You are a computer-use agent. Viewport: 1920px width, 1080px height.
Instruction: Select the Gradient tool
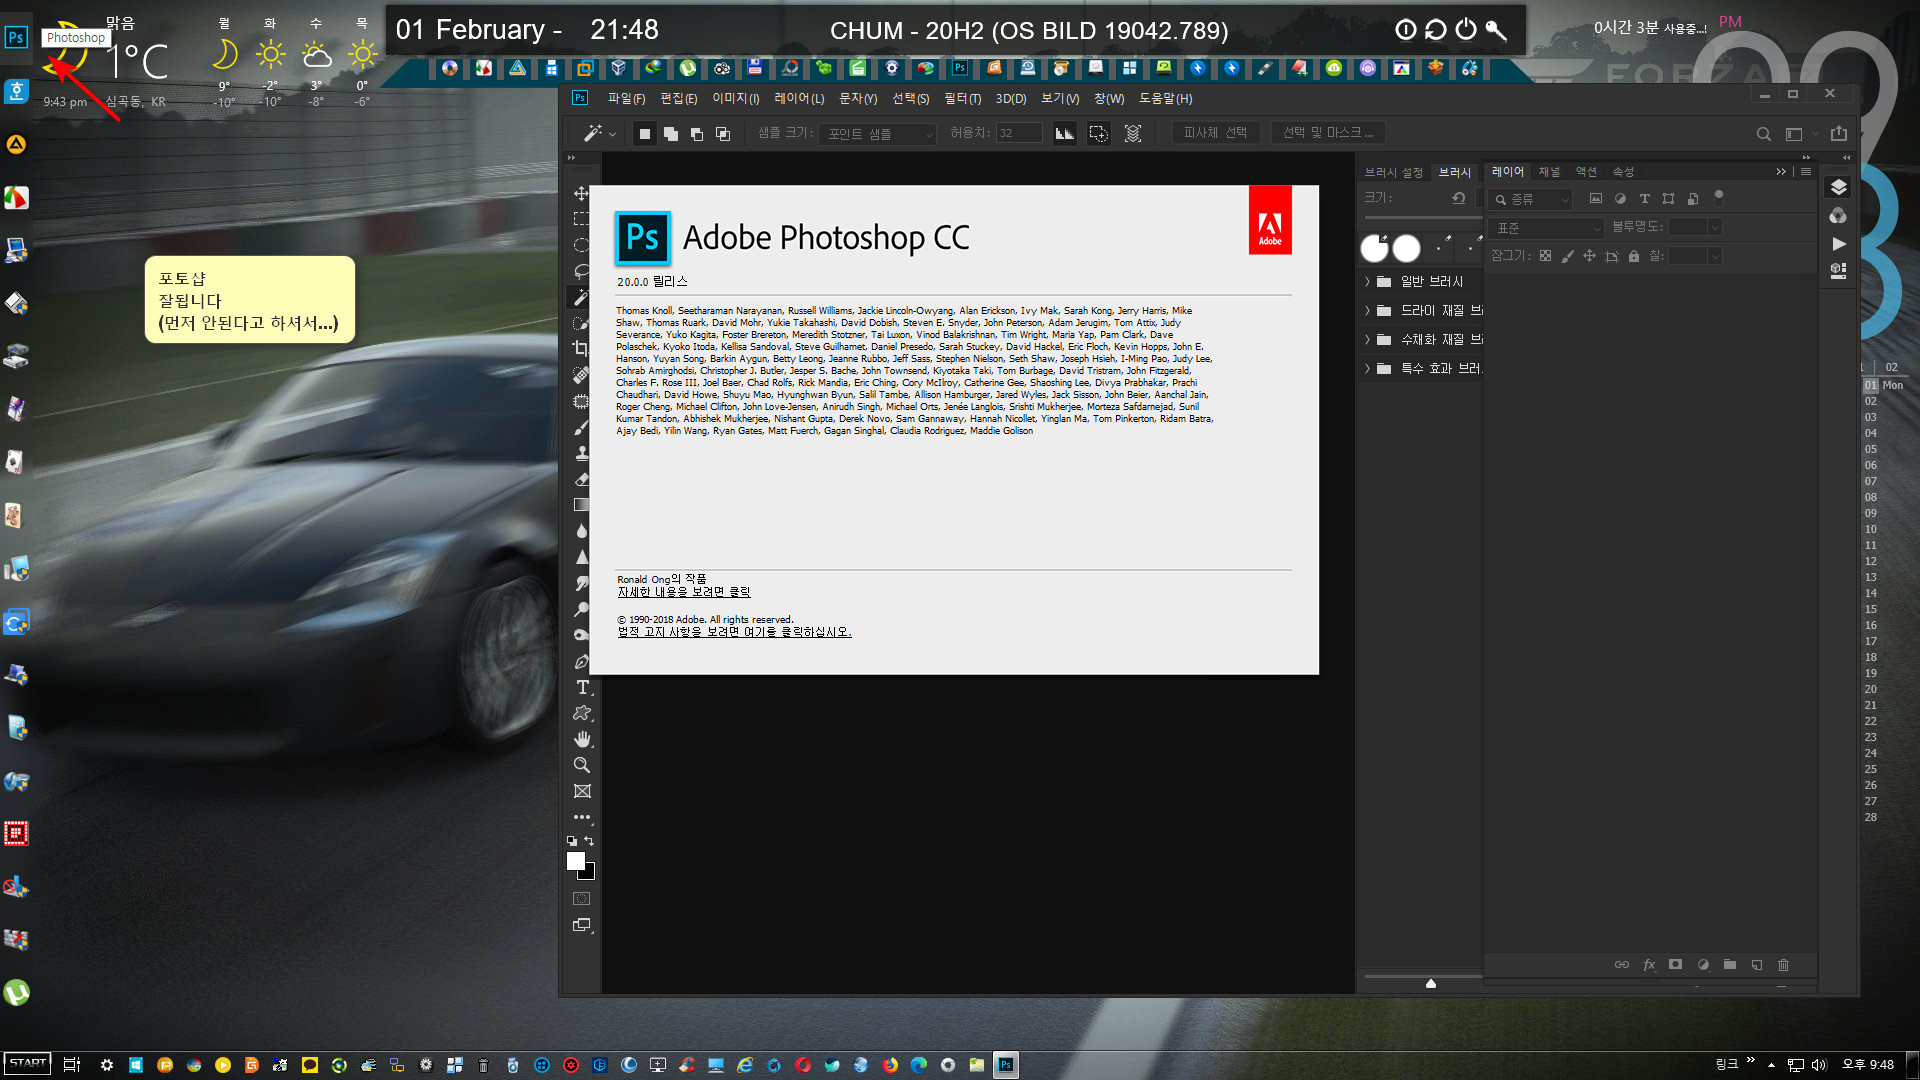581,505
